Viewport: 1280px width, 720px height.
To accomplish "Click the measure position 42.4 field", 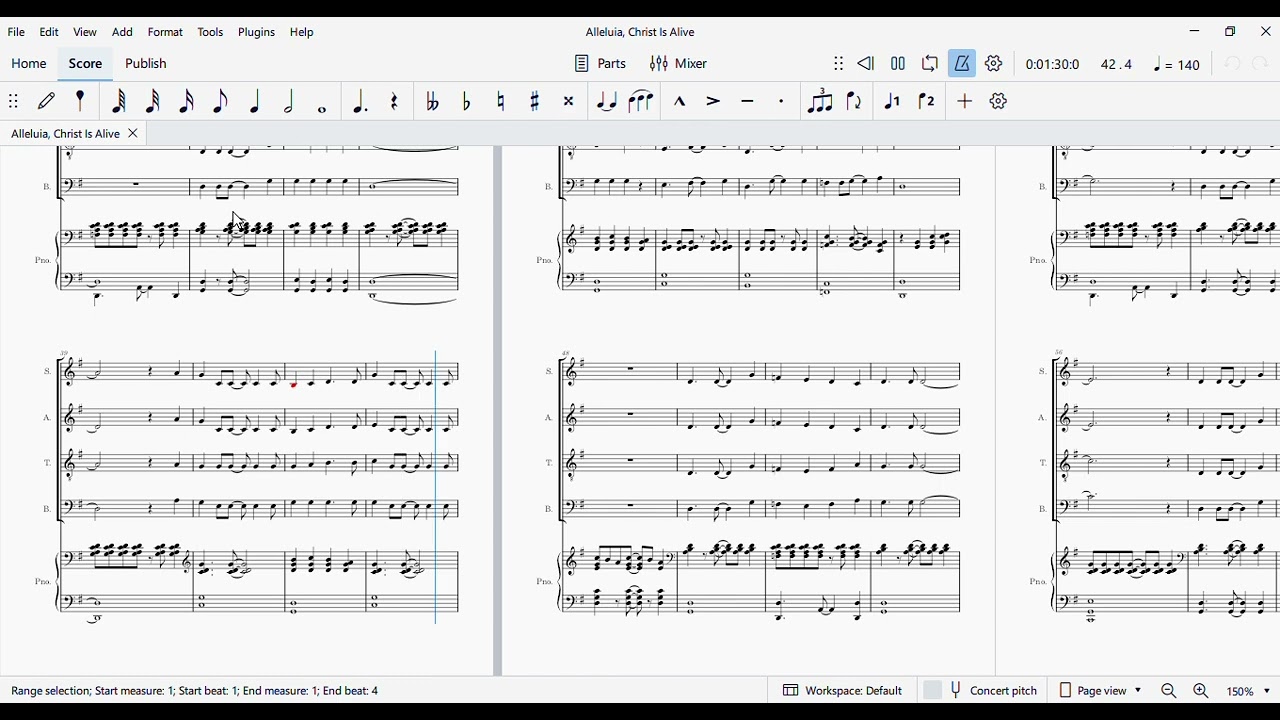I will [1117, 65].
